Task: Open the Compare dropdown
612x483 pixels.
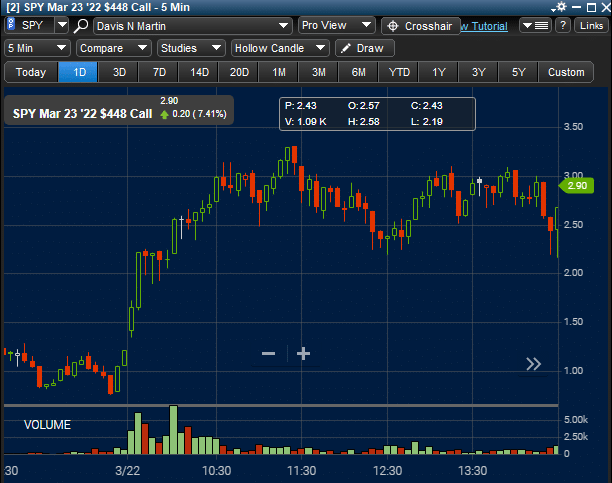Action: [x=114, y=48]
